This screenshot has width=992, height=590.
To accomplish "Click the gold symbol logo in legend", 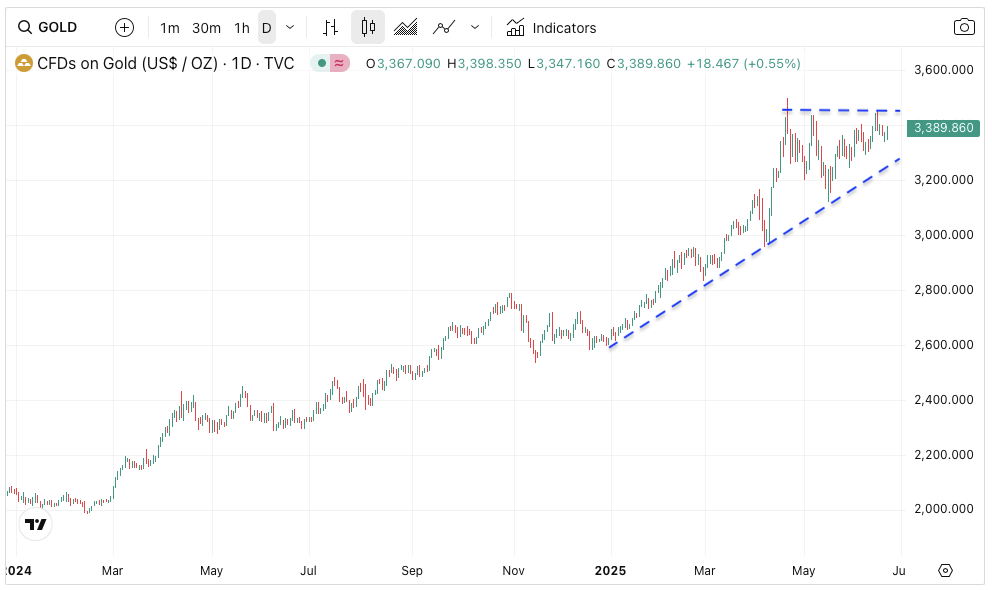I will pos(23,64).
